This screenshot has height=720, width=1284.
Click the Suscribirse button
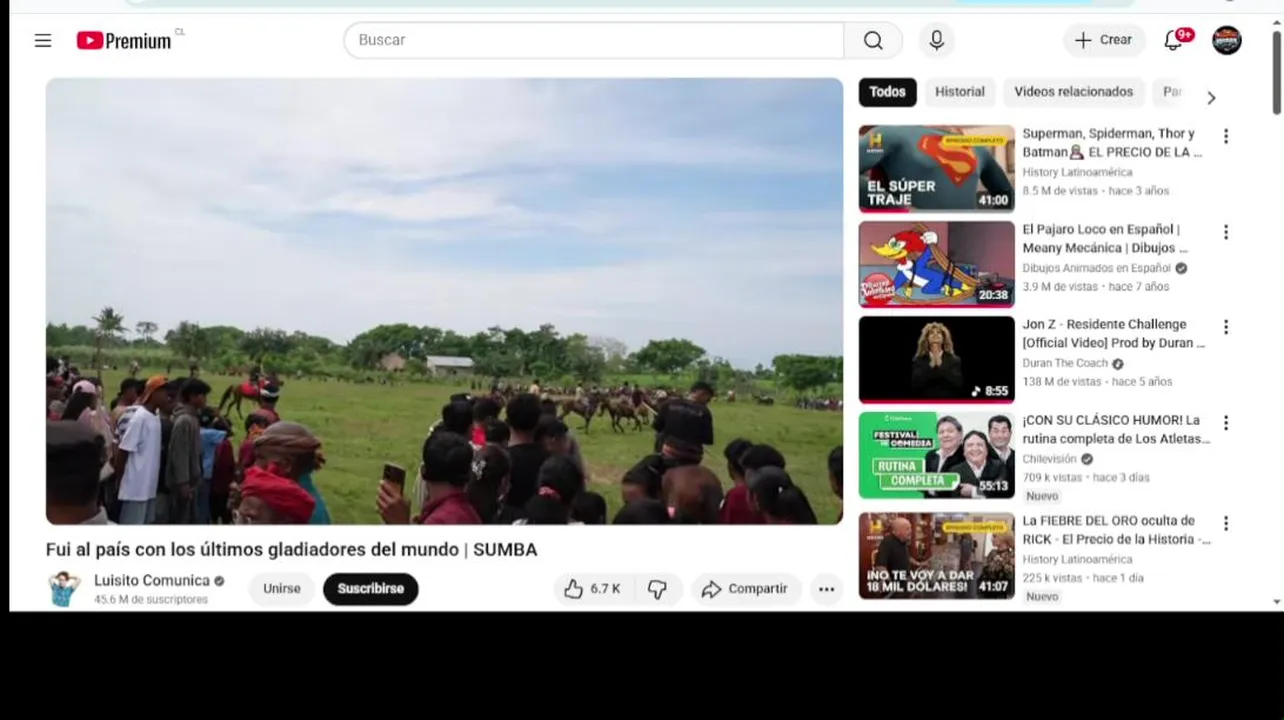[x=370, y=589]
